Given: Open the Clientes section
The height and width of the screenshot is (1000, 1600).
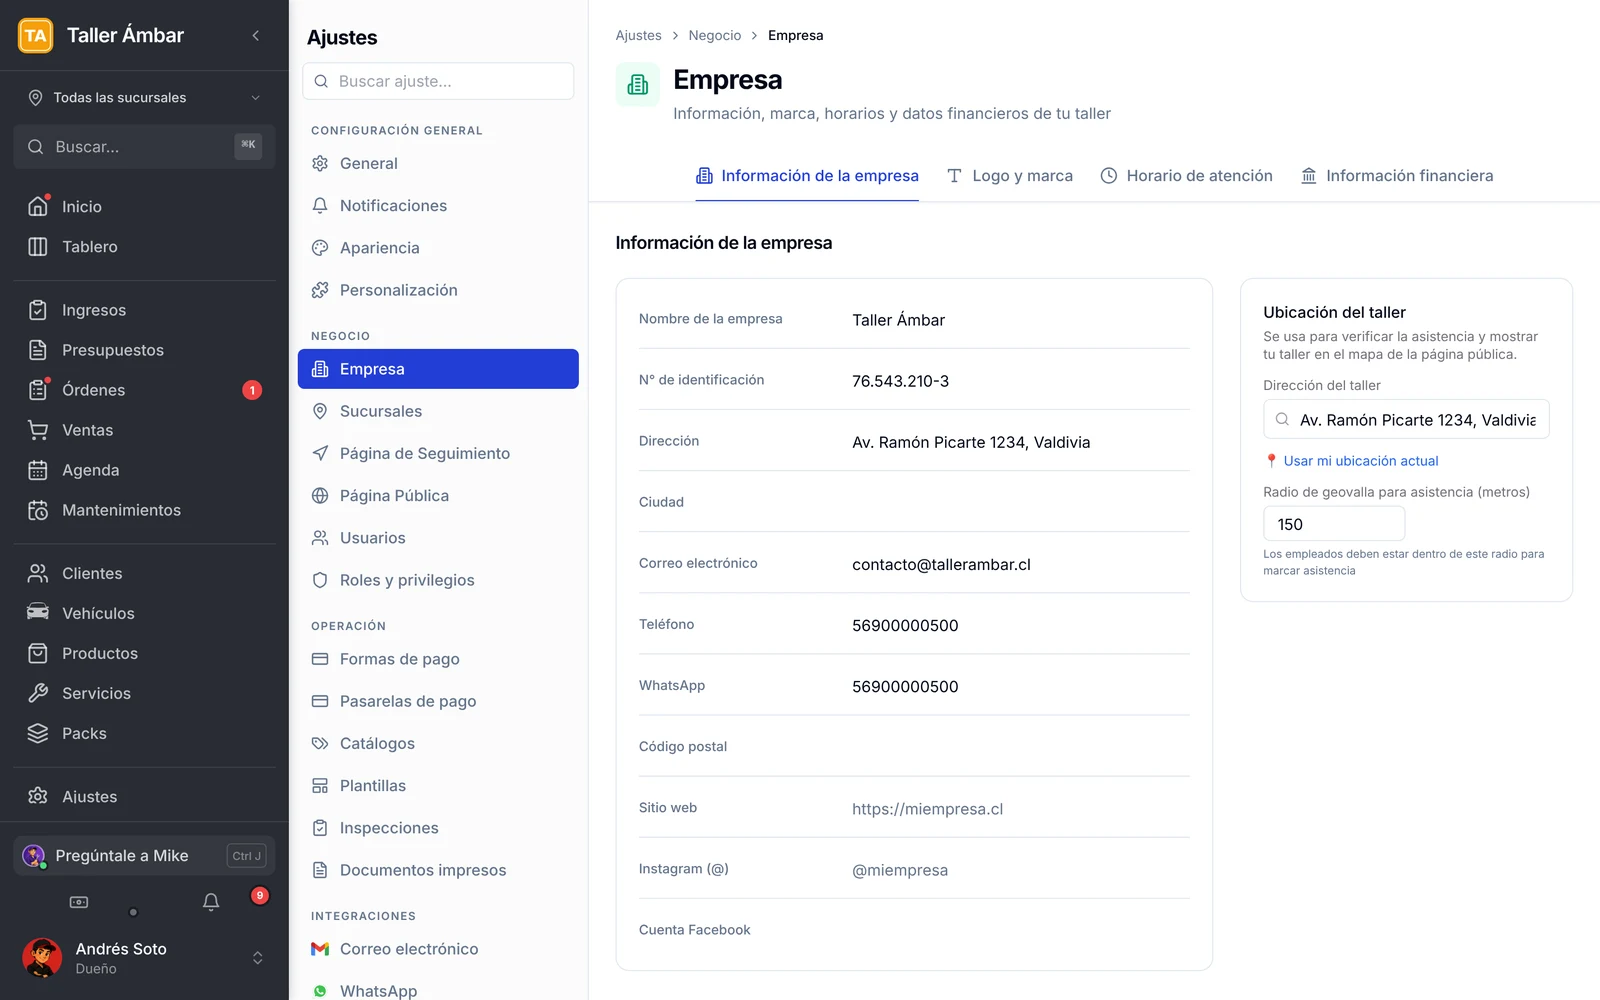Looking at the screenshot, I should coord(144,573).
